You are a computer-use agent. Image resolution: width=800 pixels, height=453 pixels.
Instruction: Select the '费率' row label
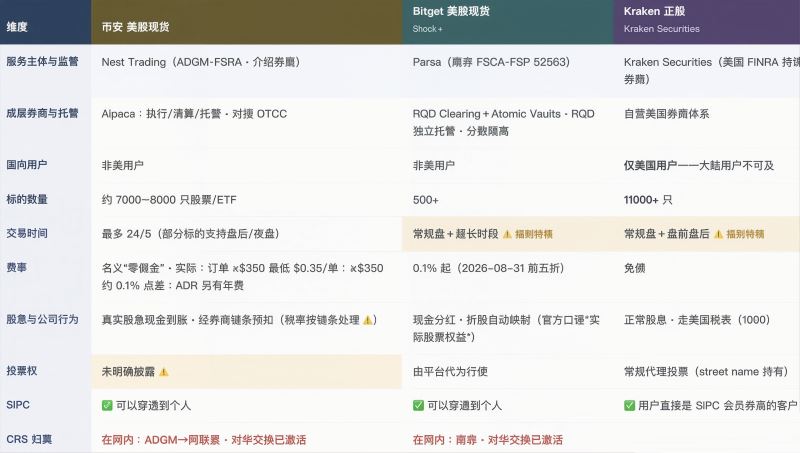[x=16, y=267]
